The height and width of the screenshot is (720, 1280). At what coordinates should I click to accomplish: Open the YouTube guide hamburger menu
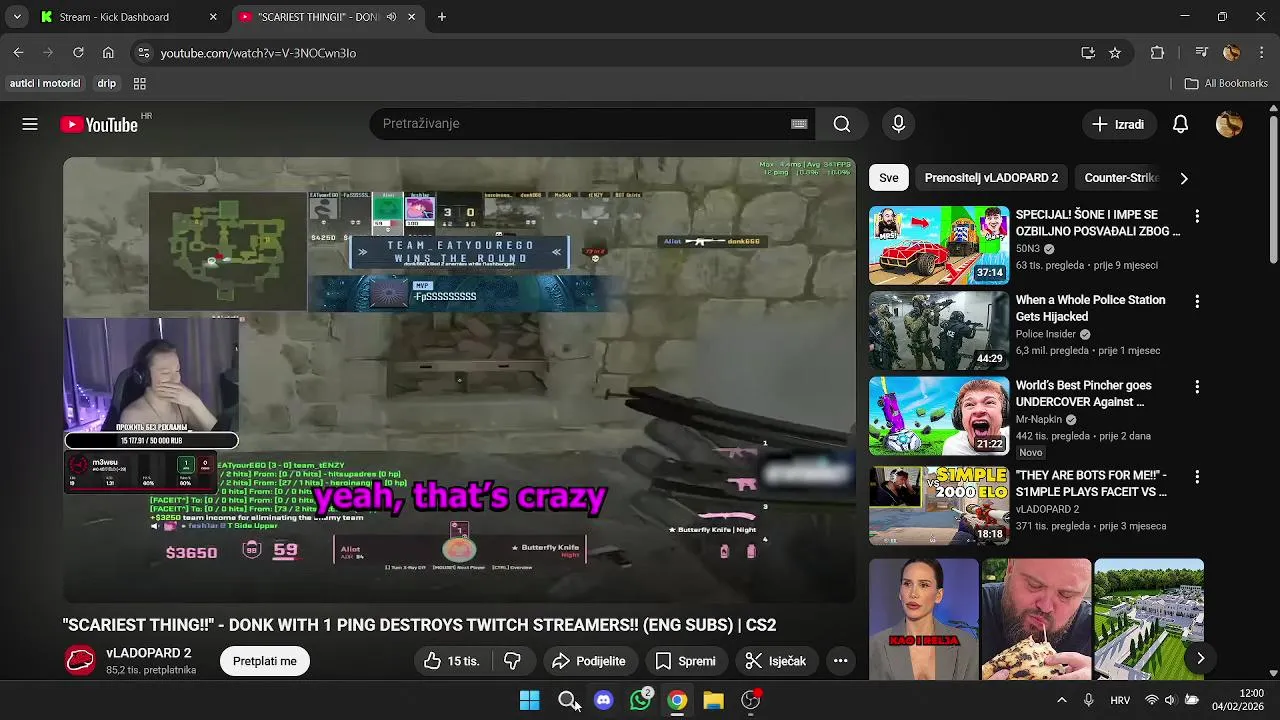click(x=30, y=124)
